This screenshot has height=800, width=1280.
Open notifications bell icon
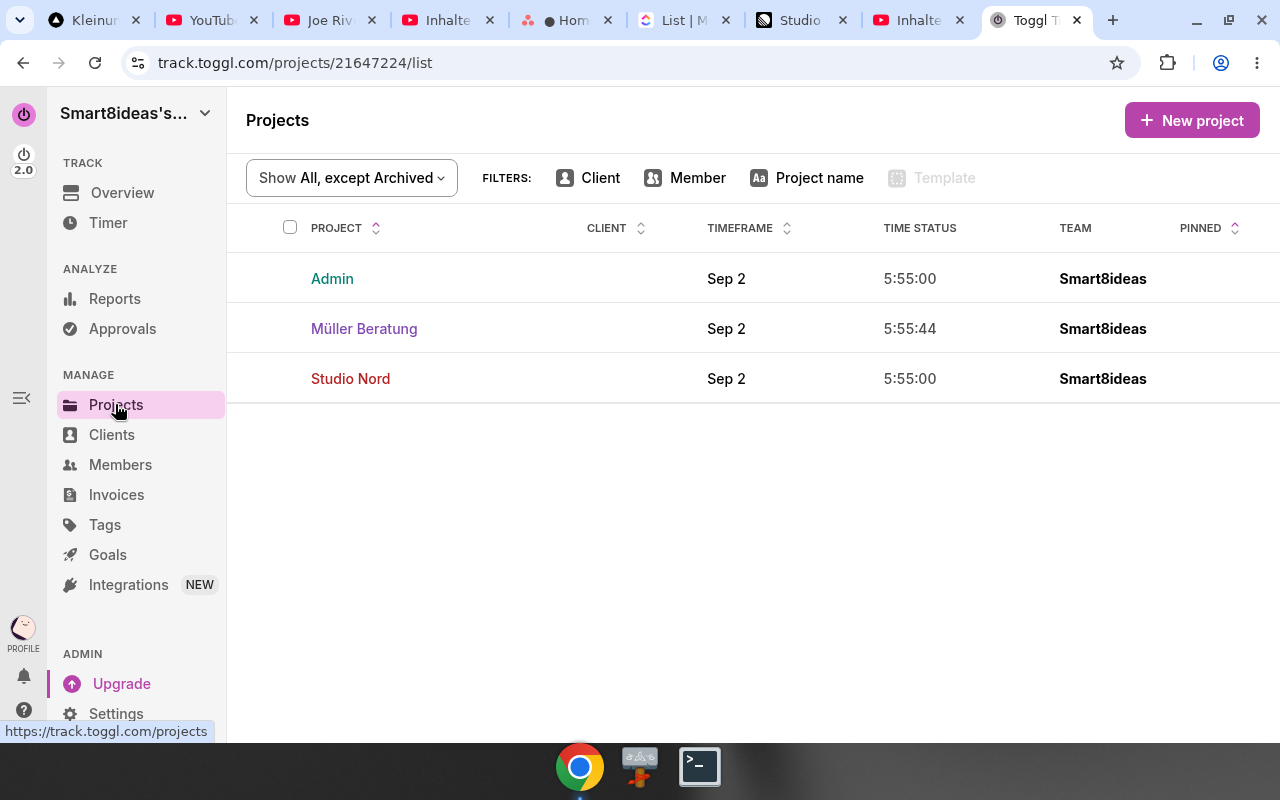click(24, 676)
